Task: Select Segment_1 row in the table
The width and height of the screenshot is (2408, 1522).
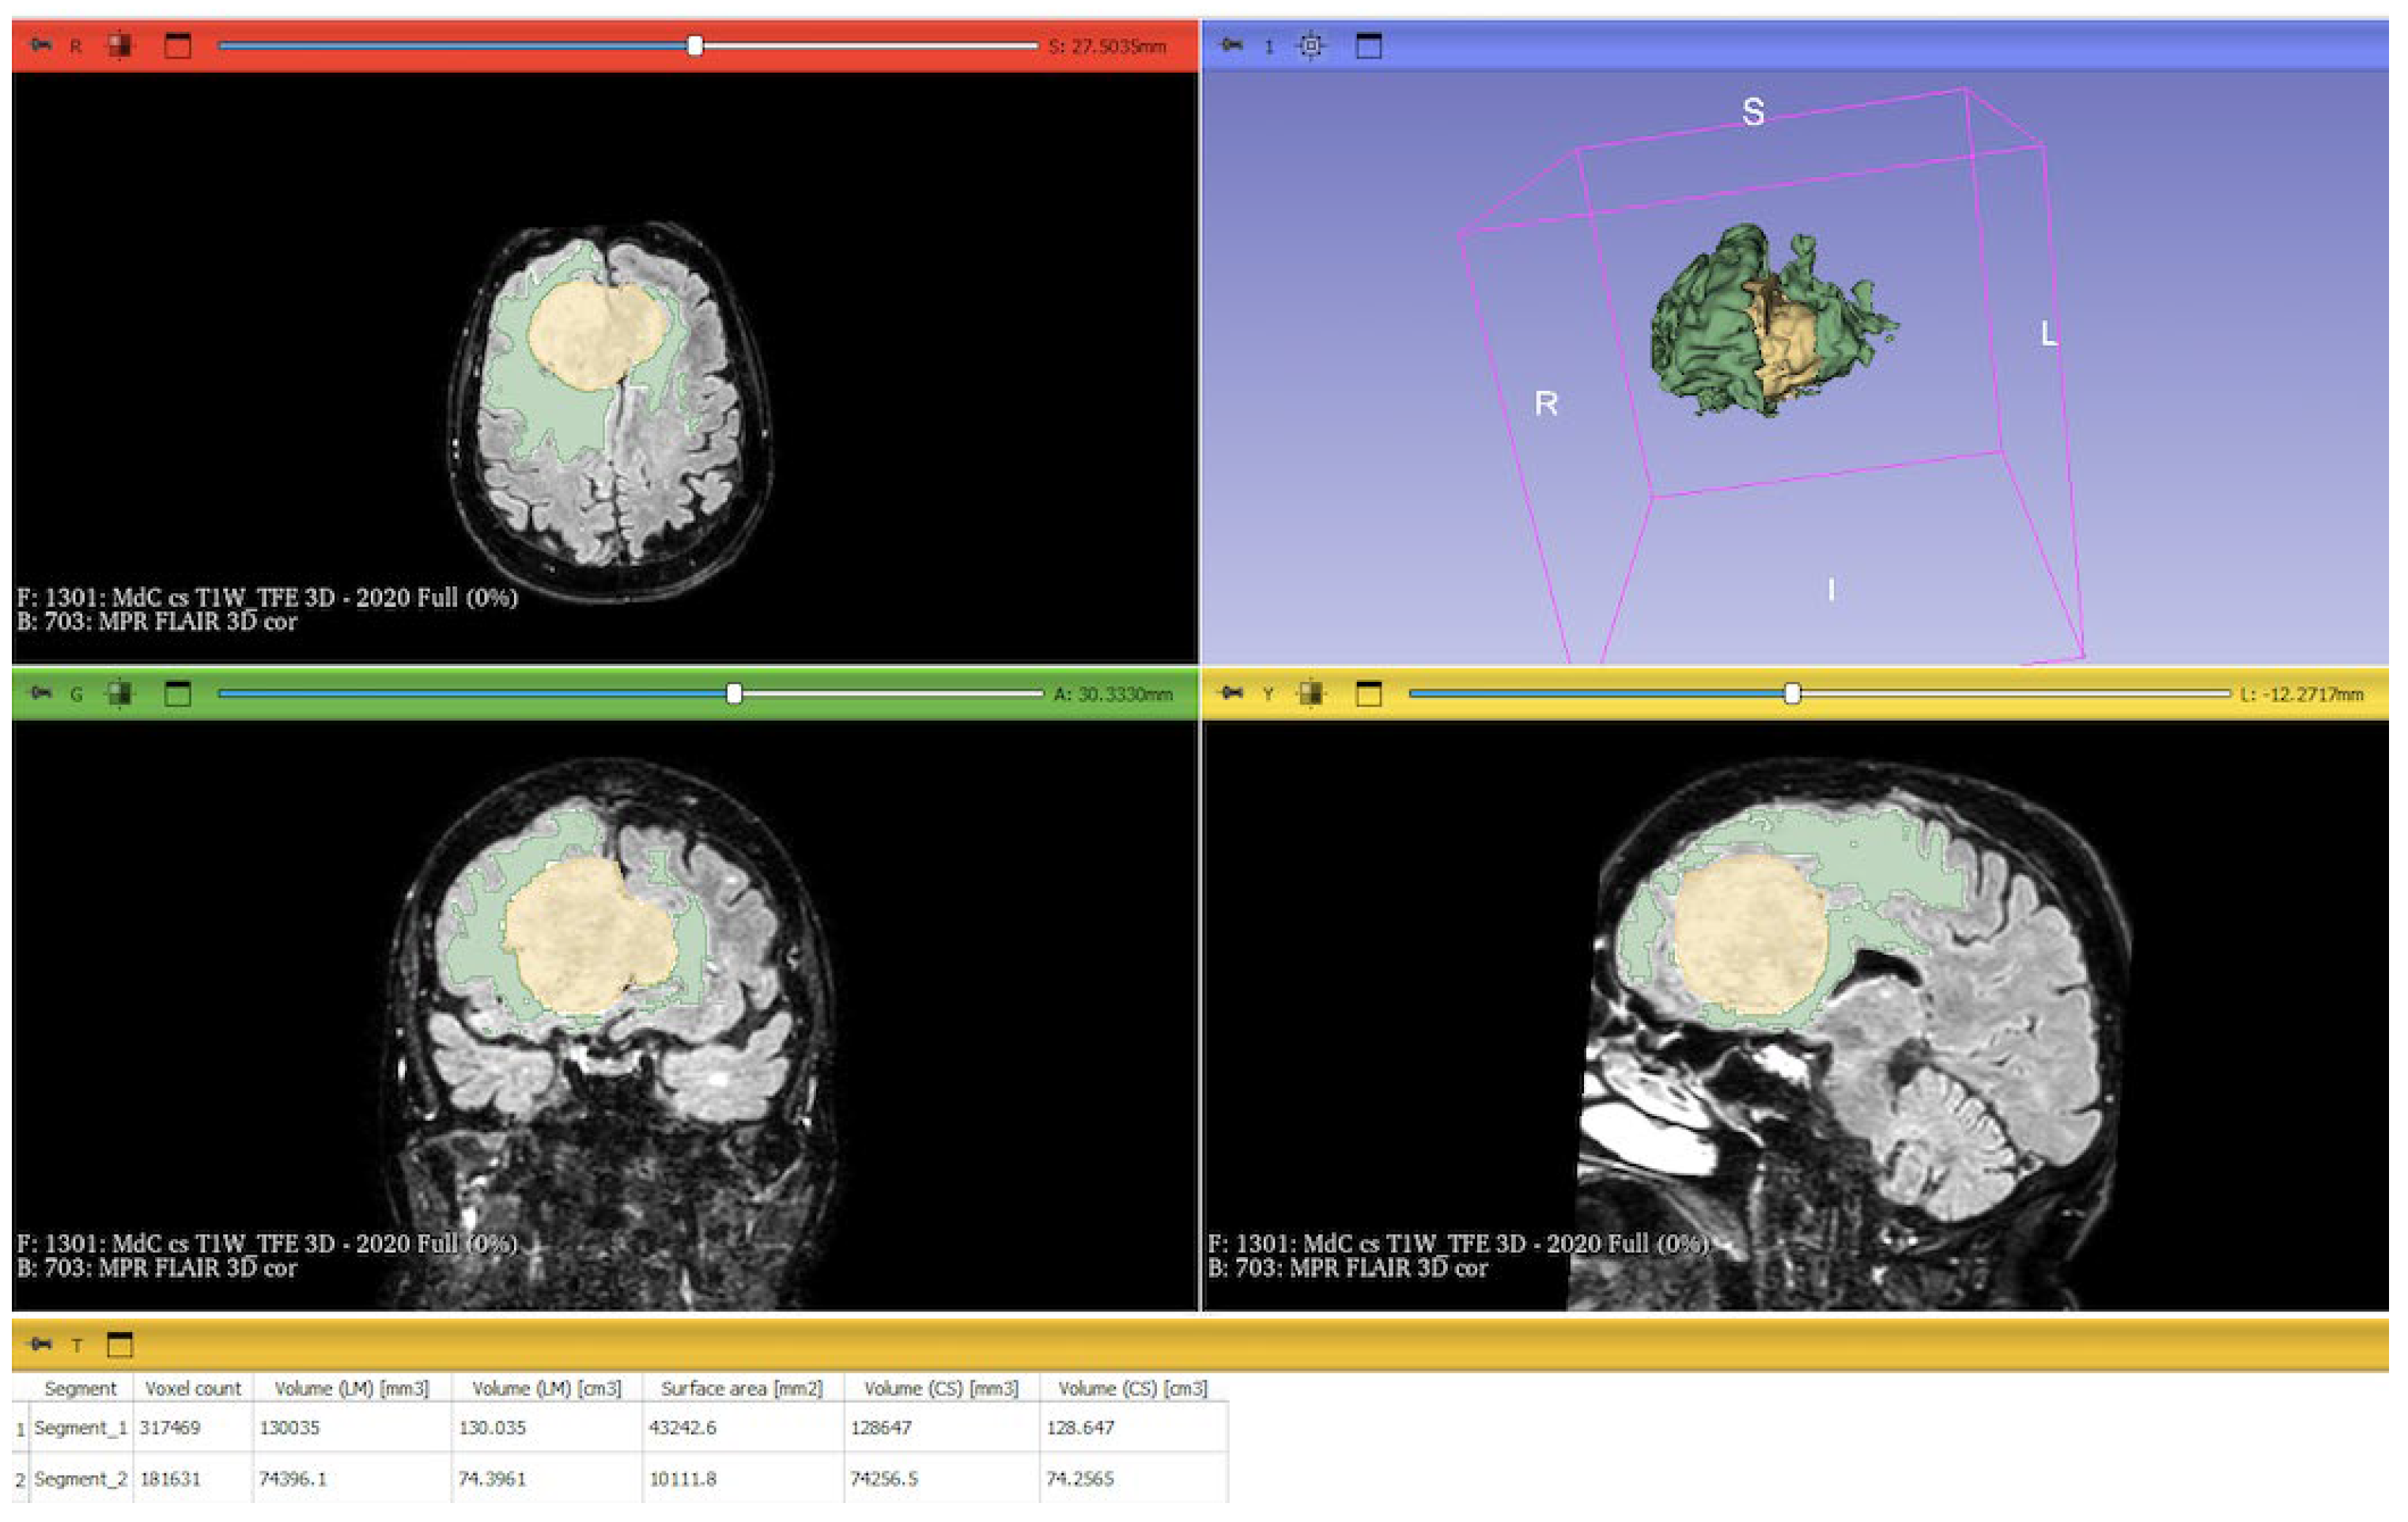Action: click(80, 1427)
